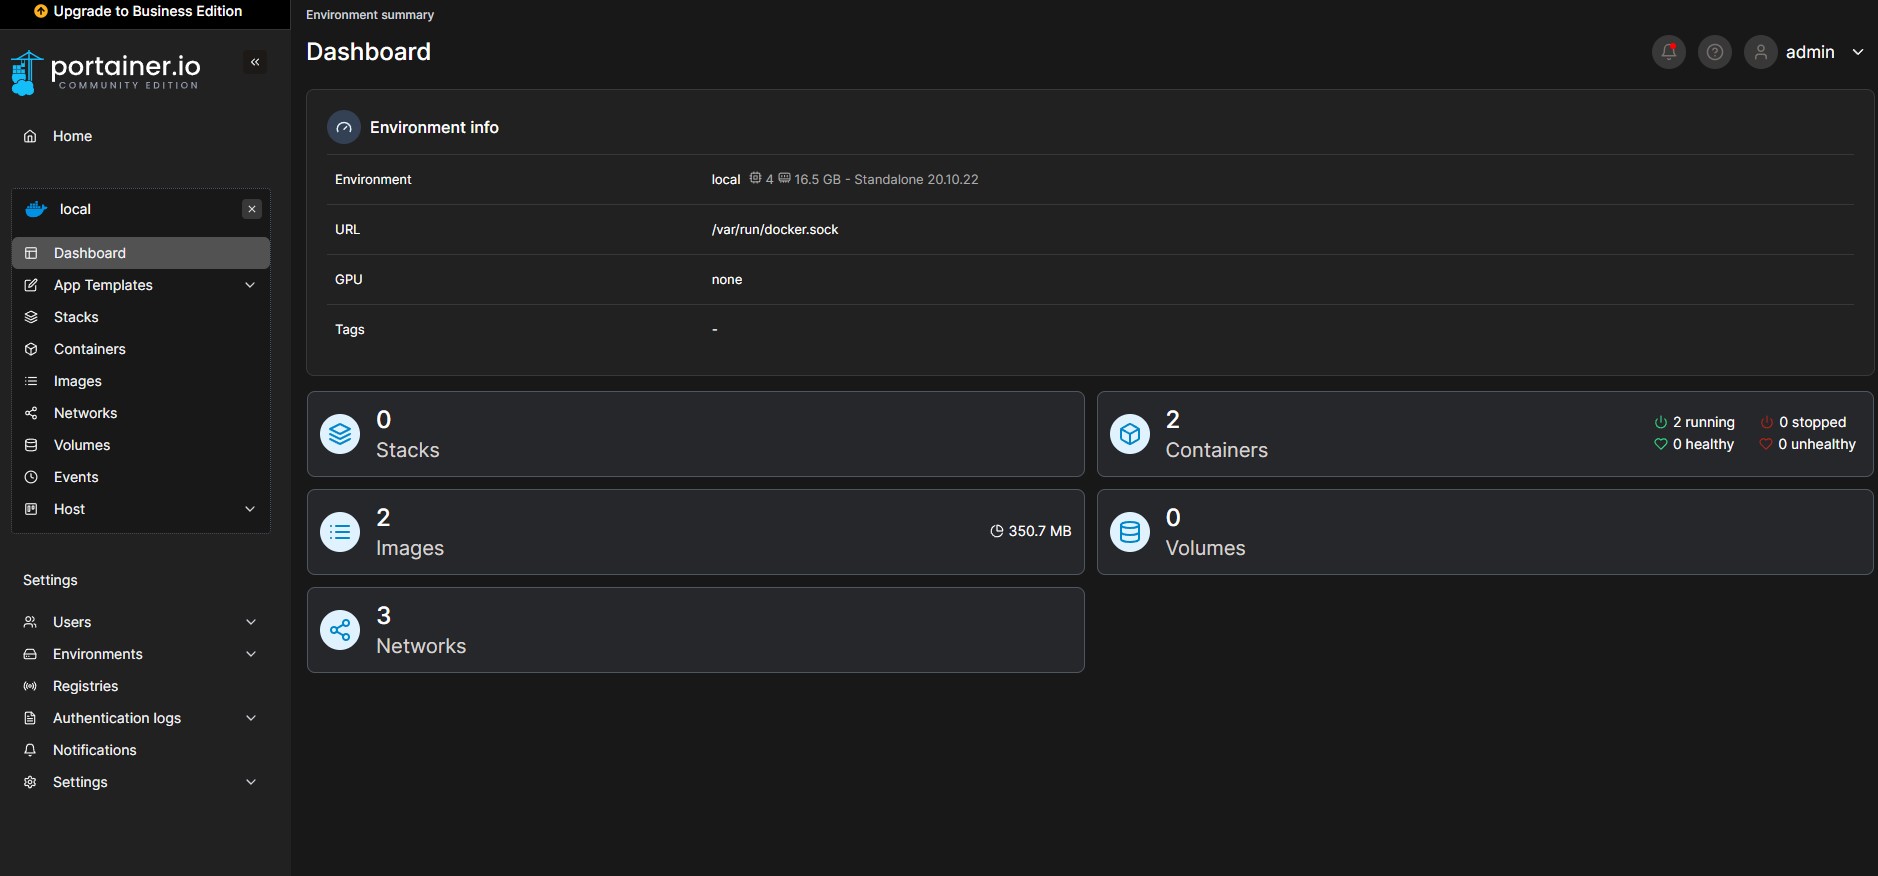Click the admin user avatar icon
1878x876 pixels.
point(1761,52)
